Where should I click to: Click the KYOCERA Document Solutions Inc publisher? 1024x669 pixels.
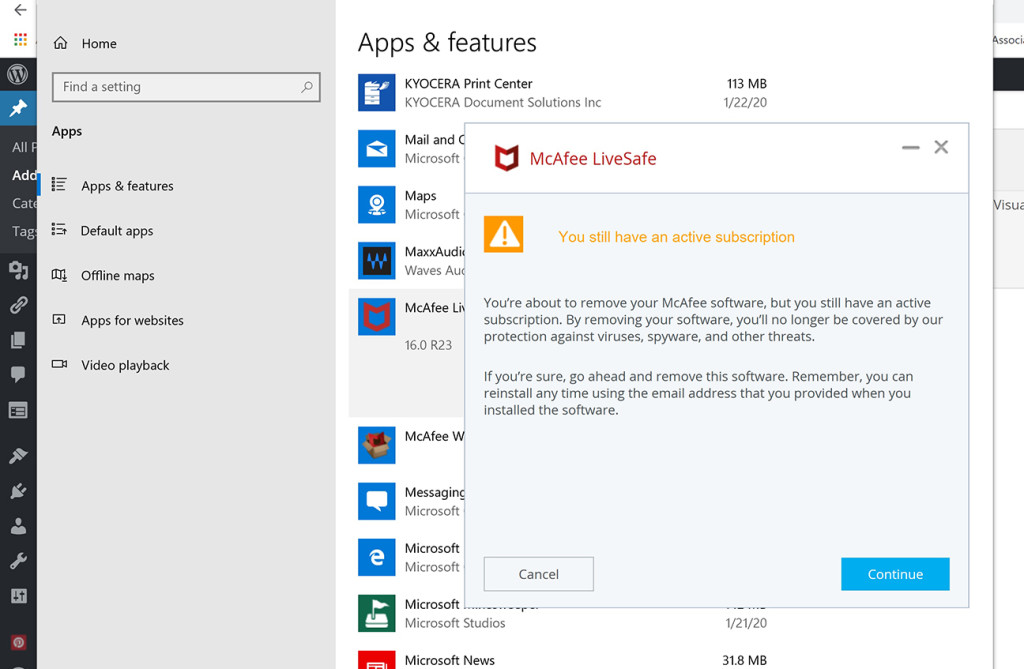point(503,103)
